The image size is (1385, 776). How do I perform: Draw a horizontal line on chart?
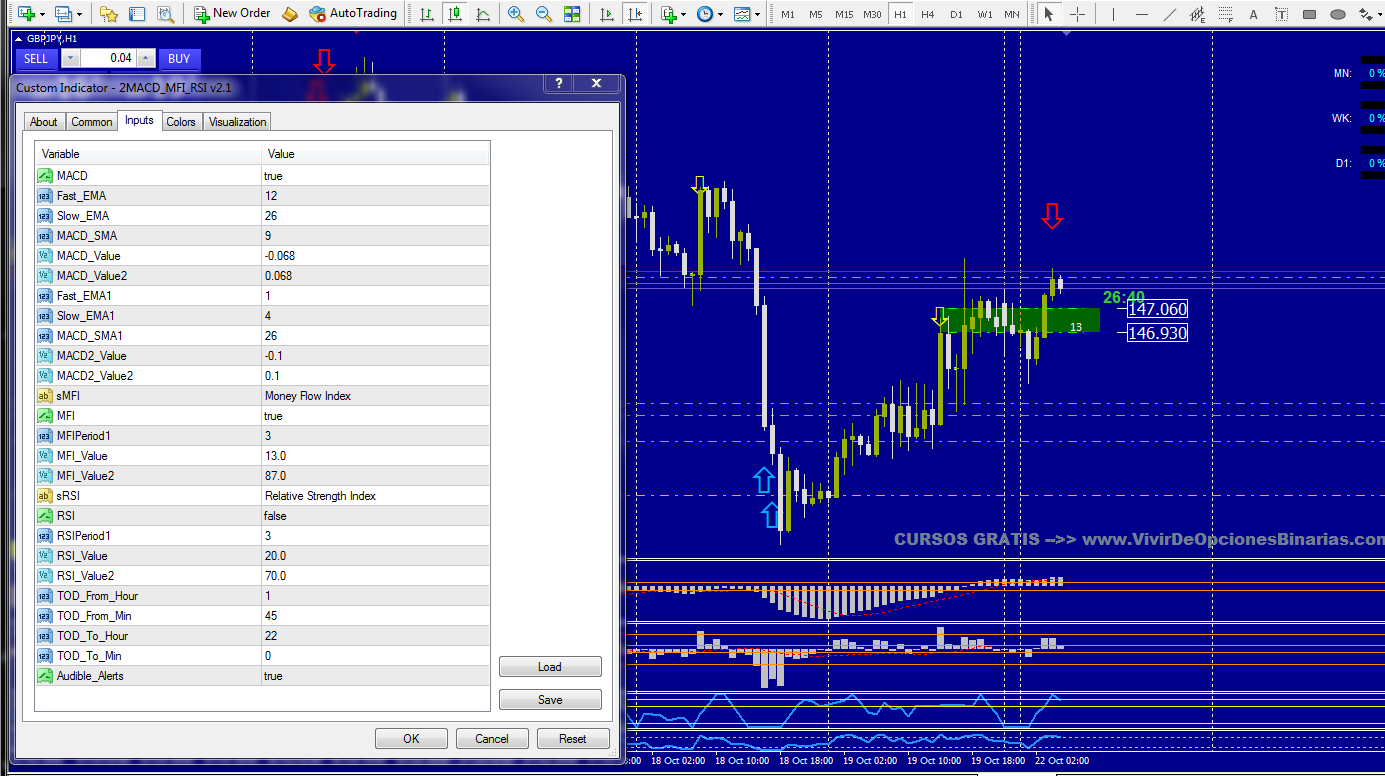(1142, 14)
